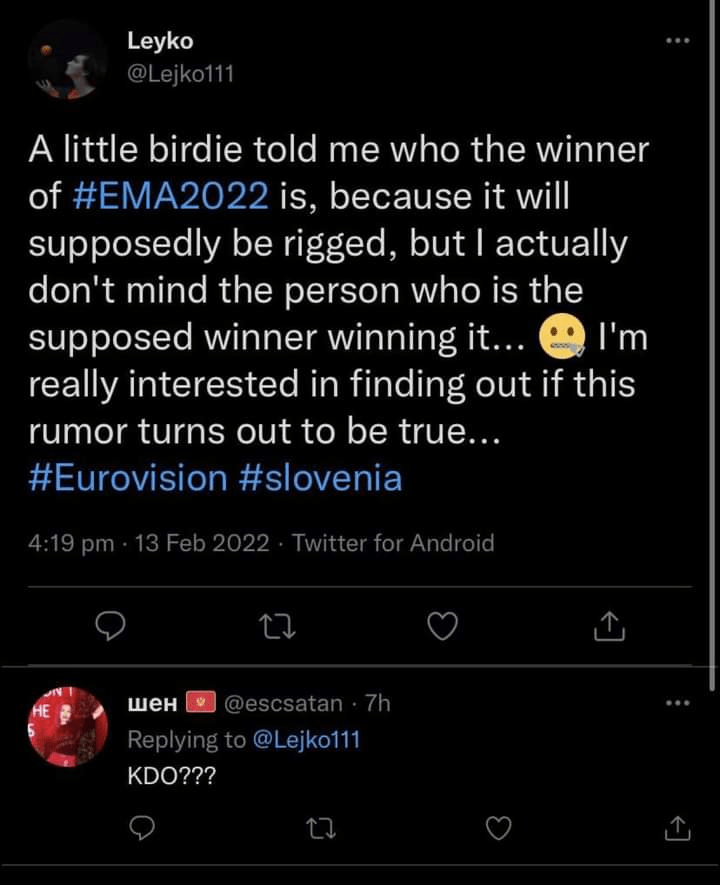Viewport: 720px width, 885px height.
Task: Click the Twitter for Android source label
Action: tap(393, 543)
